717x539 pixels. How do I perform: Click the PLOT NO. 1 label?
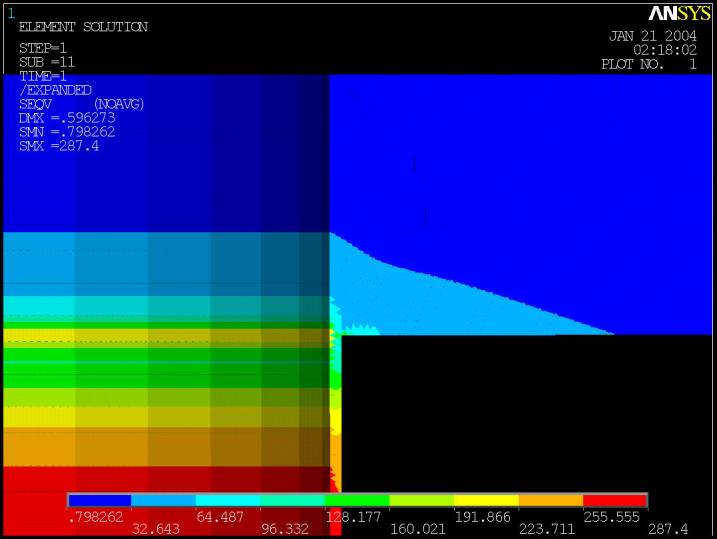pos(649,64)
